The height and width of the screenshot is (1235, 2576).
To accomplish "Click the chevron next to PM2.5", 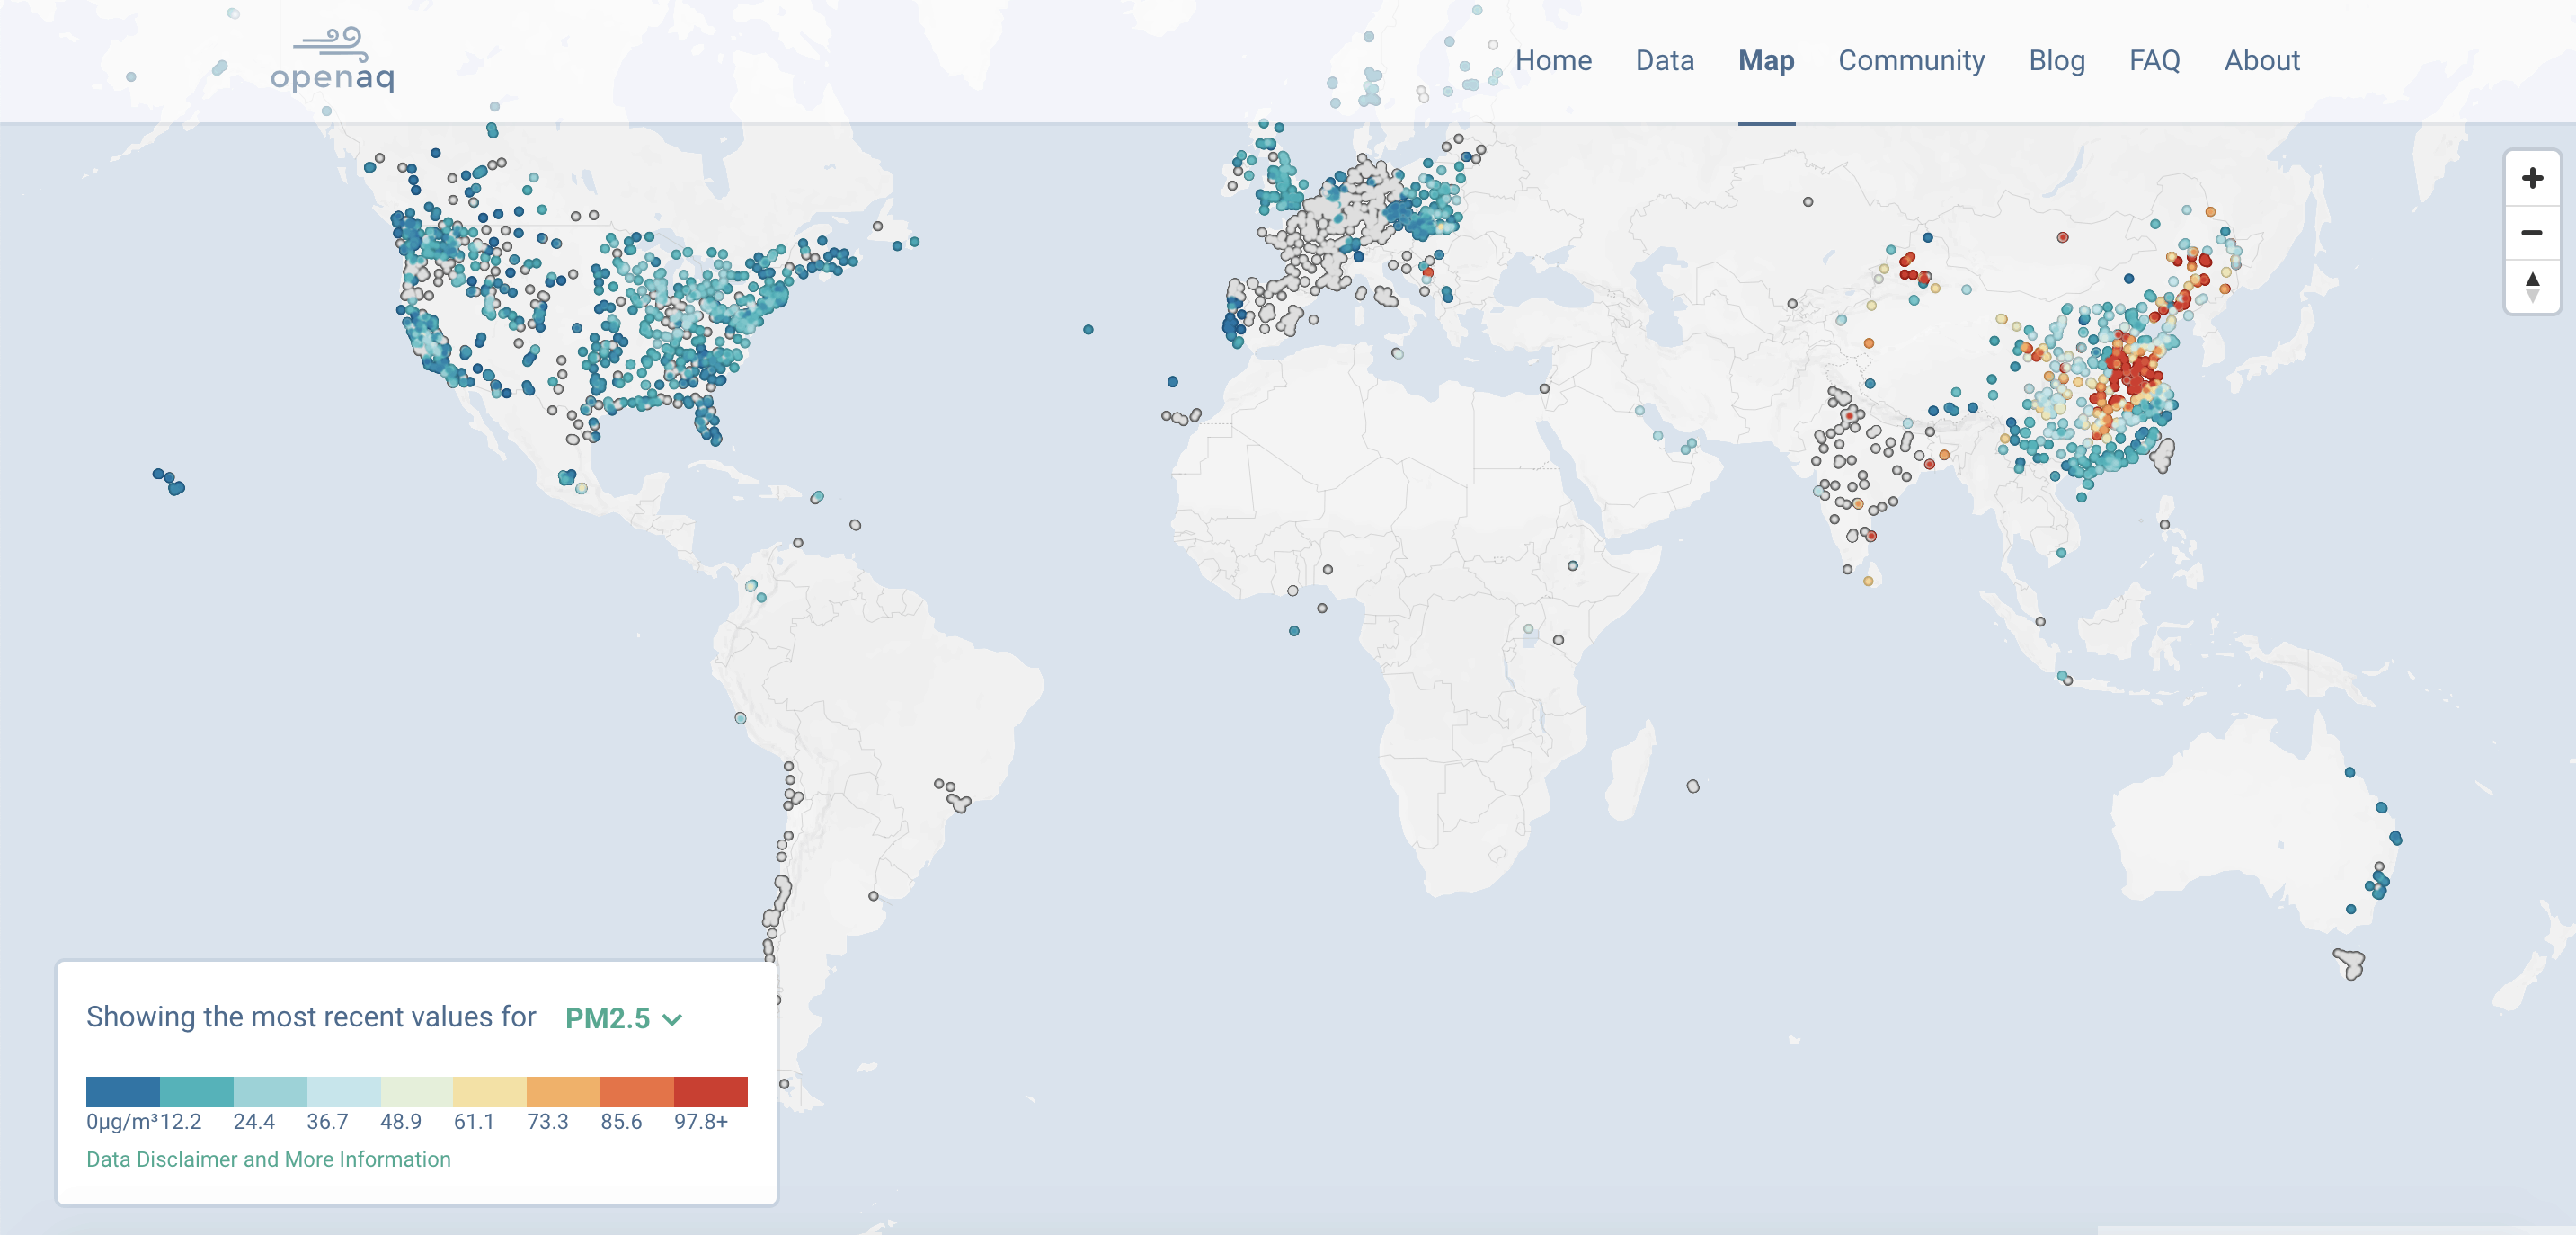I will point(673,1019).
